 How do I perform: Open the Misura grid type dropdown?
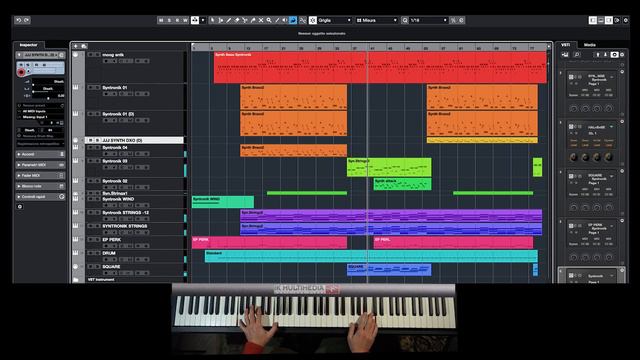(376, 20)
